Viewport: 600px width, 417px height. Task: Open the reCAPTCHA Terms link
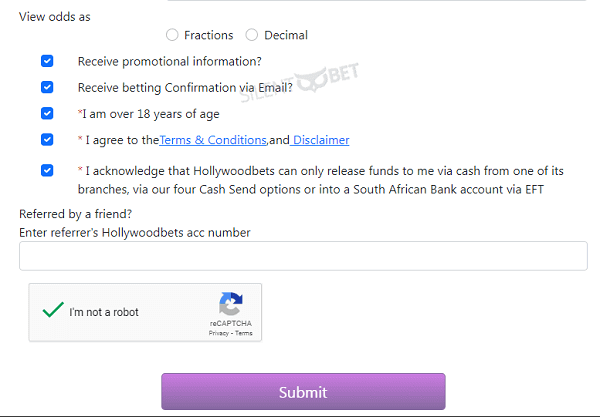point(244,333)
